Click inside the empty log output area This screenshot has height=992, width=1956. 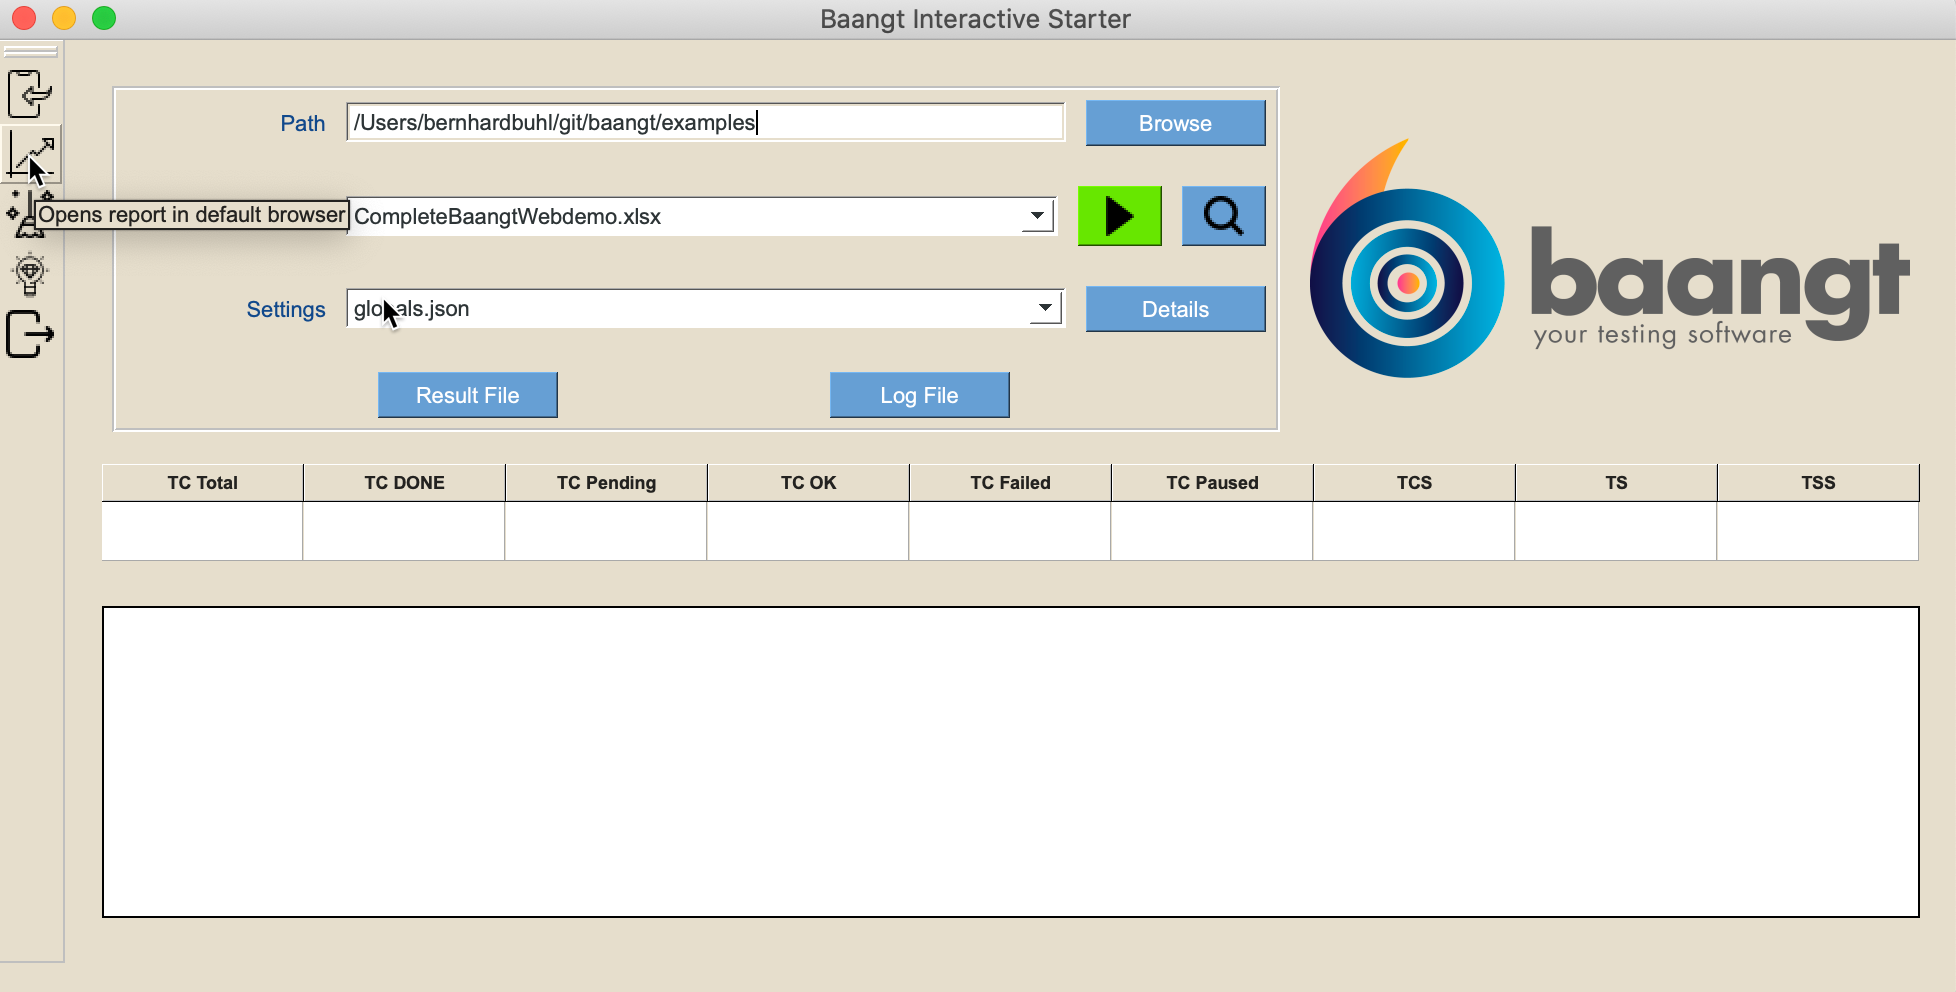coord(1010,762)
